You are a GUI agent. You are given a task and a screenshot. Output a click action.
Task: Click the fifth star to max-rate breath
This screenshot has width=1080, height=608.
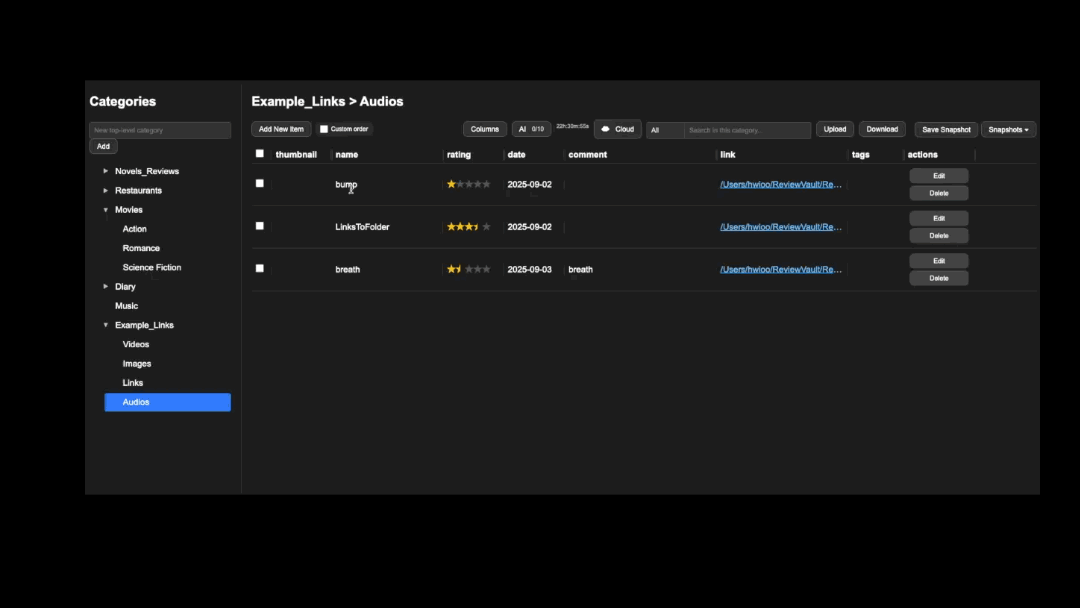pos(487,269)
